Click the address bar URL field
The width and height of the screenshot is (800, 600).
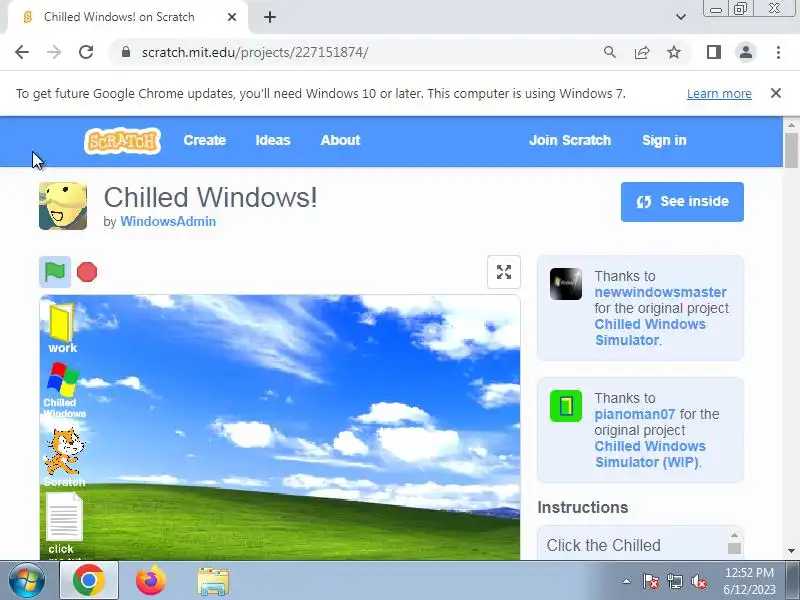357,52
